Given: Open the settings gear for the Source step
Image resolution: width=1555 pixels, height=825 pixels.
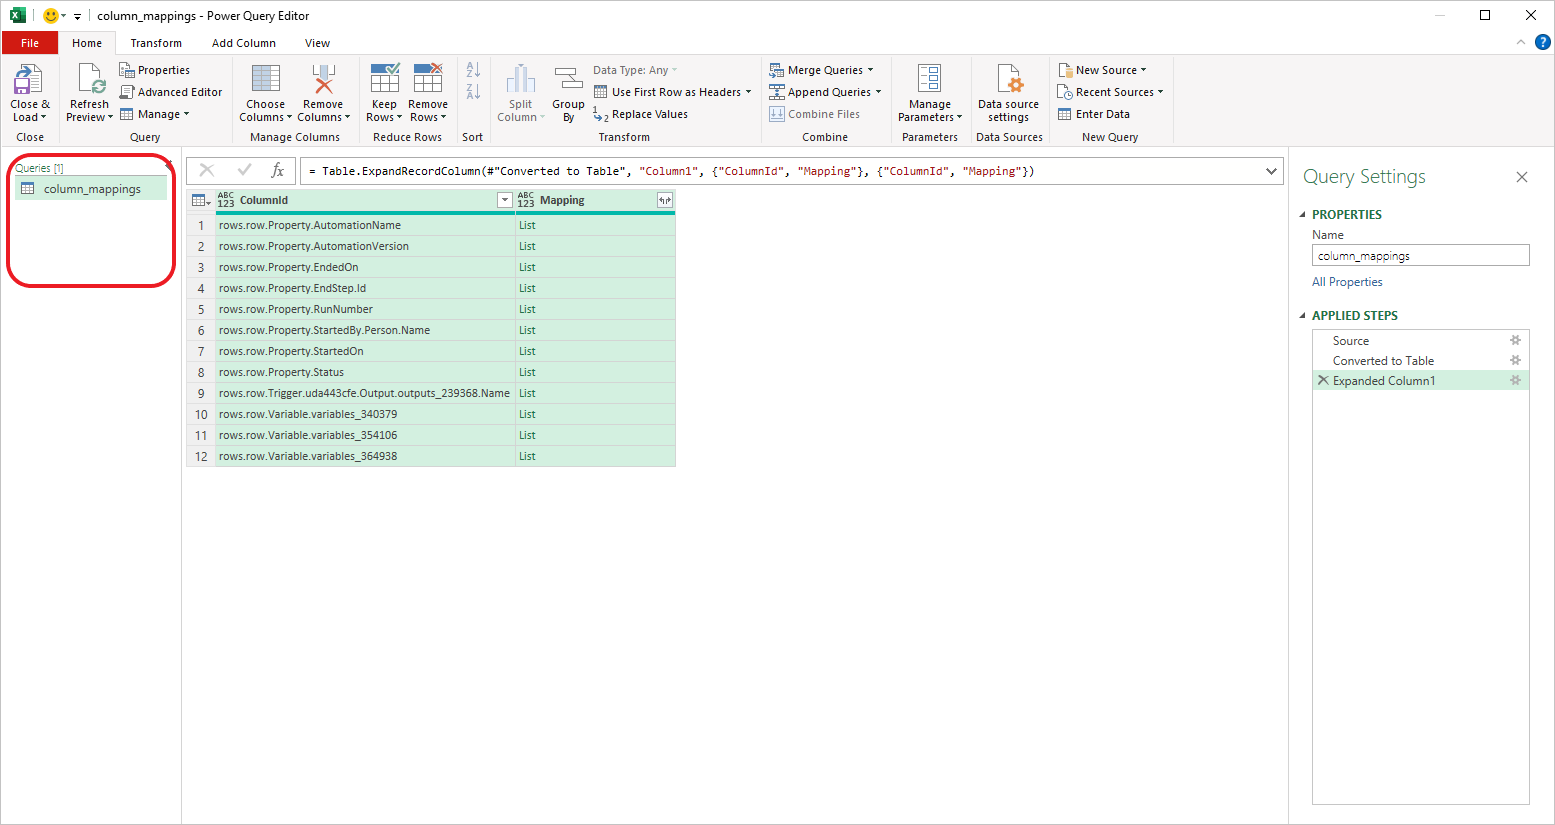Looking at the screenshot, I should pos(1515,340).
